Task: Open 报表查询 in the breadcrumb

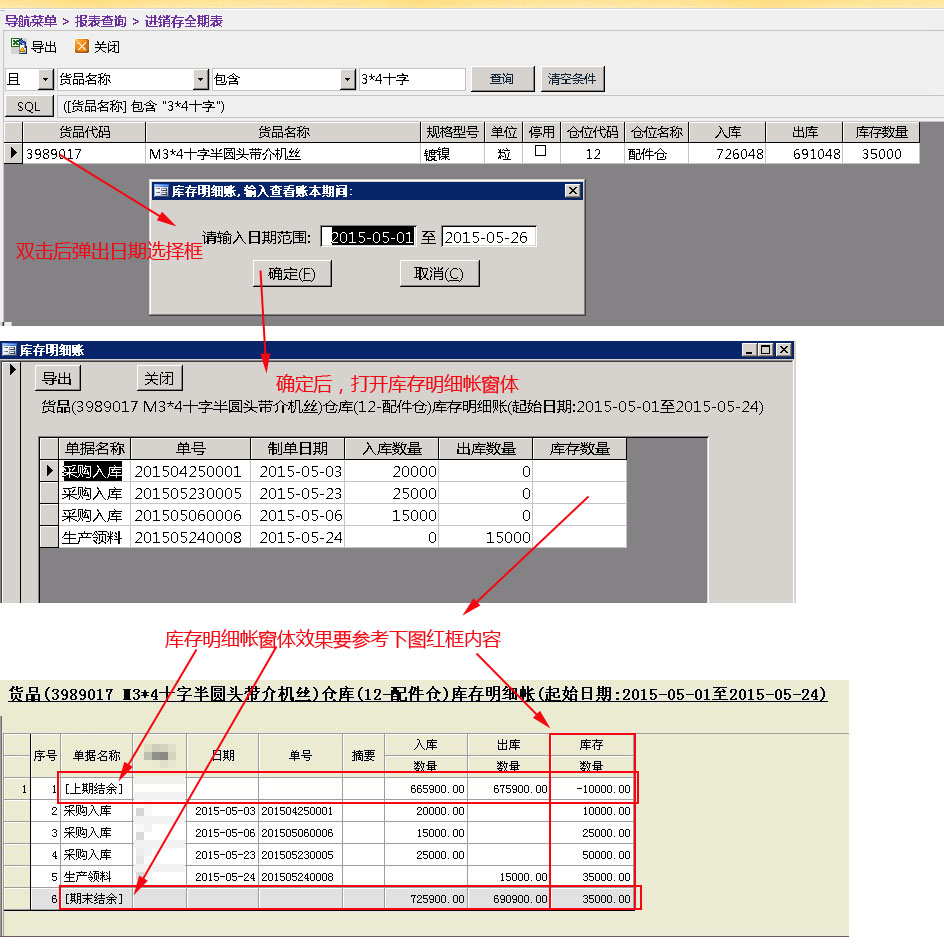Action: tap(100, 20)
